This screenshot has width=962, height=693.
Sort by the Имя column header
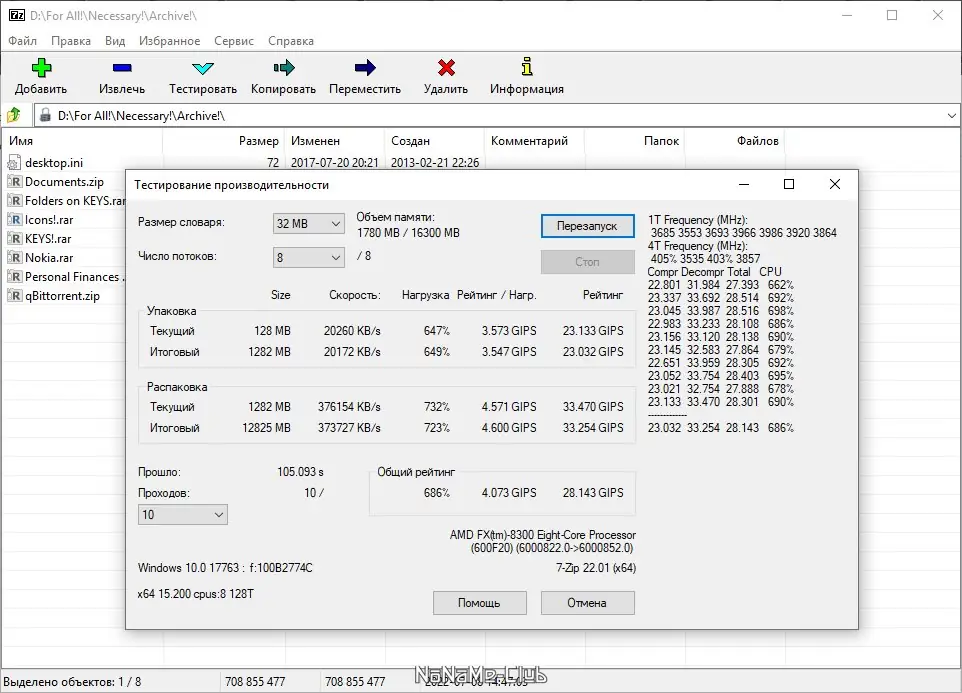pyautogui.click(x=82, y=141)
